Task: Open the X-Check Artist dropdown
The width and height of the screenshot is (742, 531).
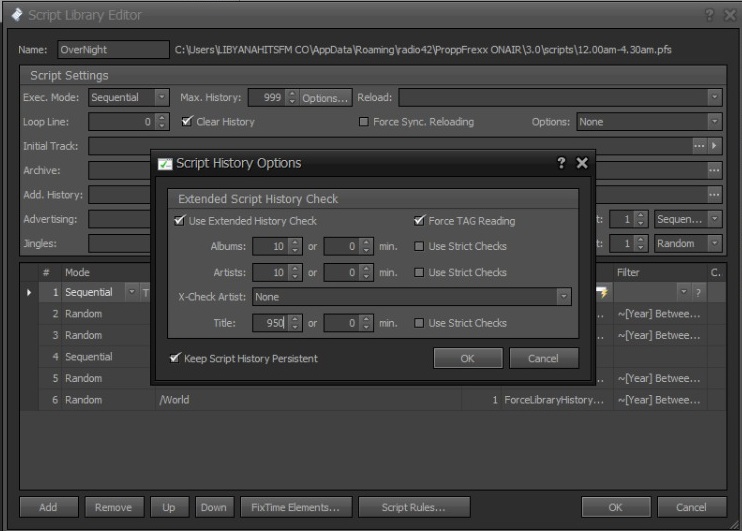Action: [564, 297]
